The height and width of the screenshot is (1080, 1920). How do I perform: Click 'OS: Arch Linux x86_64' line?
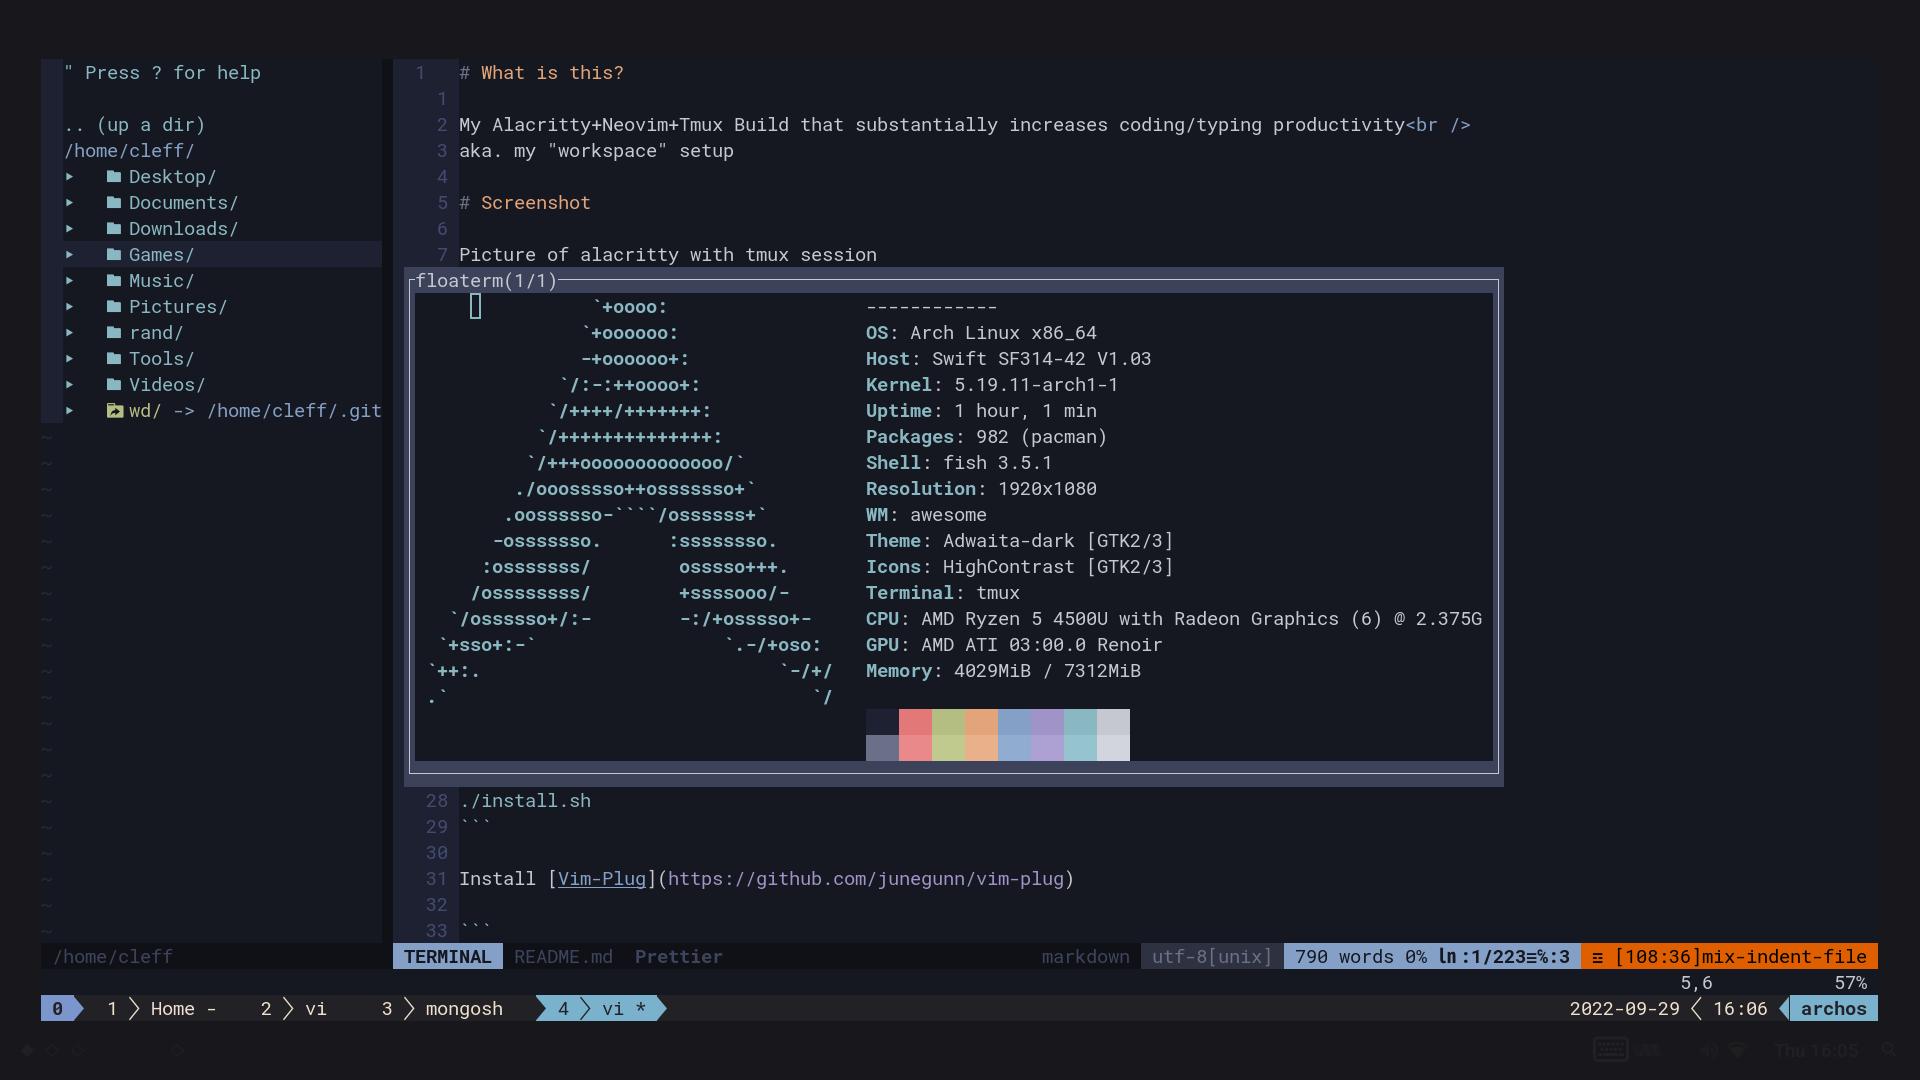tap(981, 333)
